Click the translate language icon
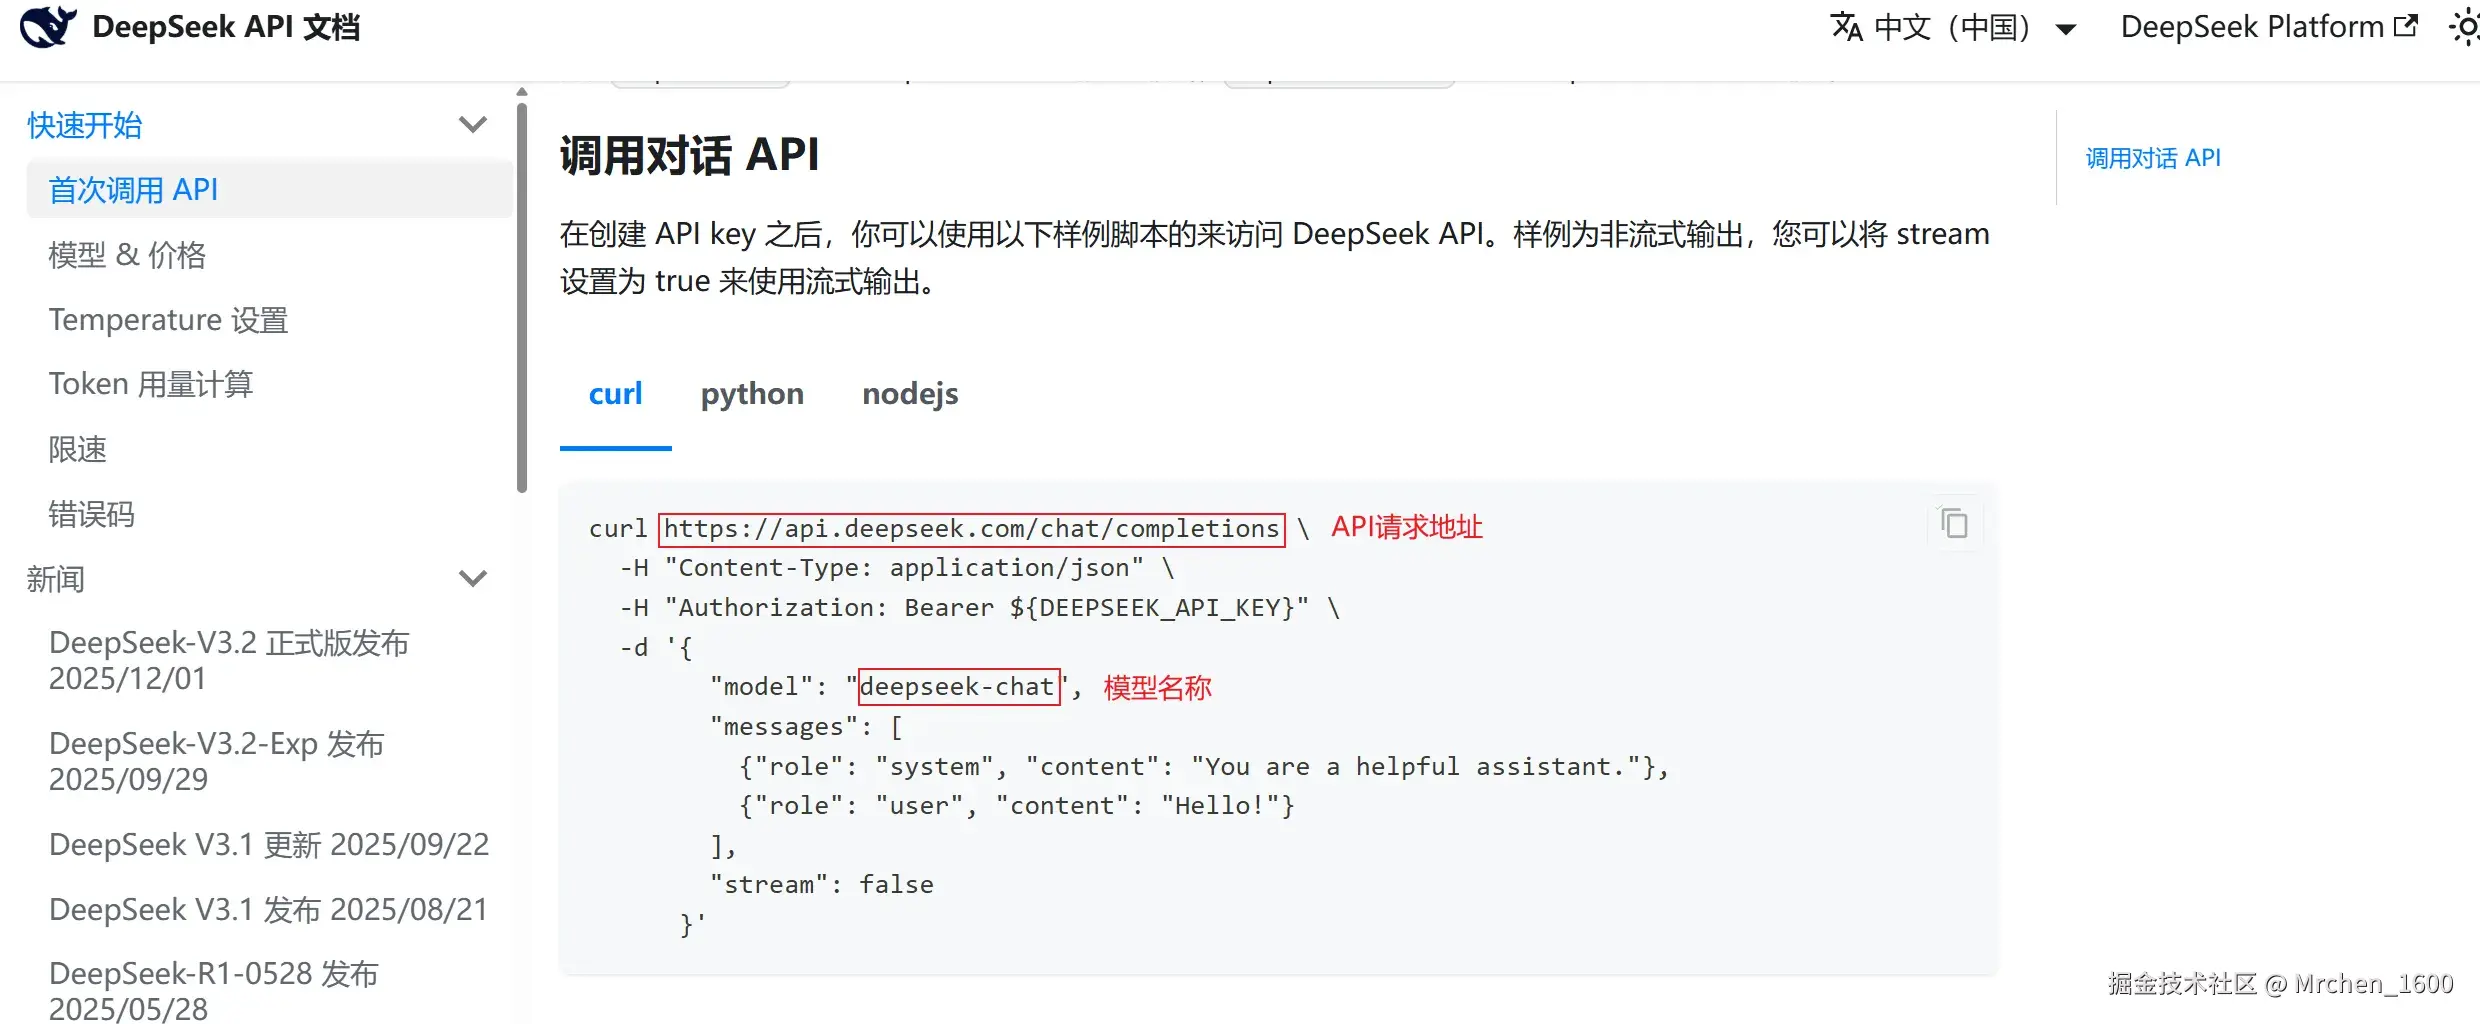 tap(1846, 27)
